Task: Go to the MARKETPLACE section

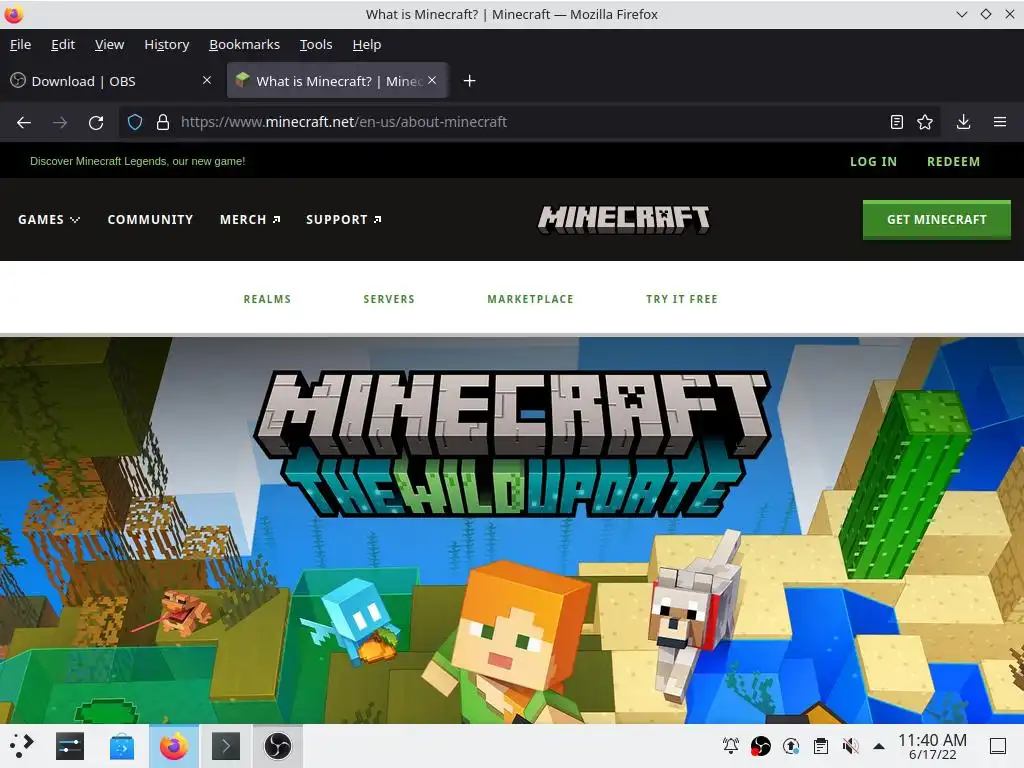Action: [530, 299]
